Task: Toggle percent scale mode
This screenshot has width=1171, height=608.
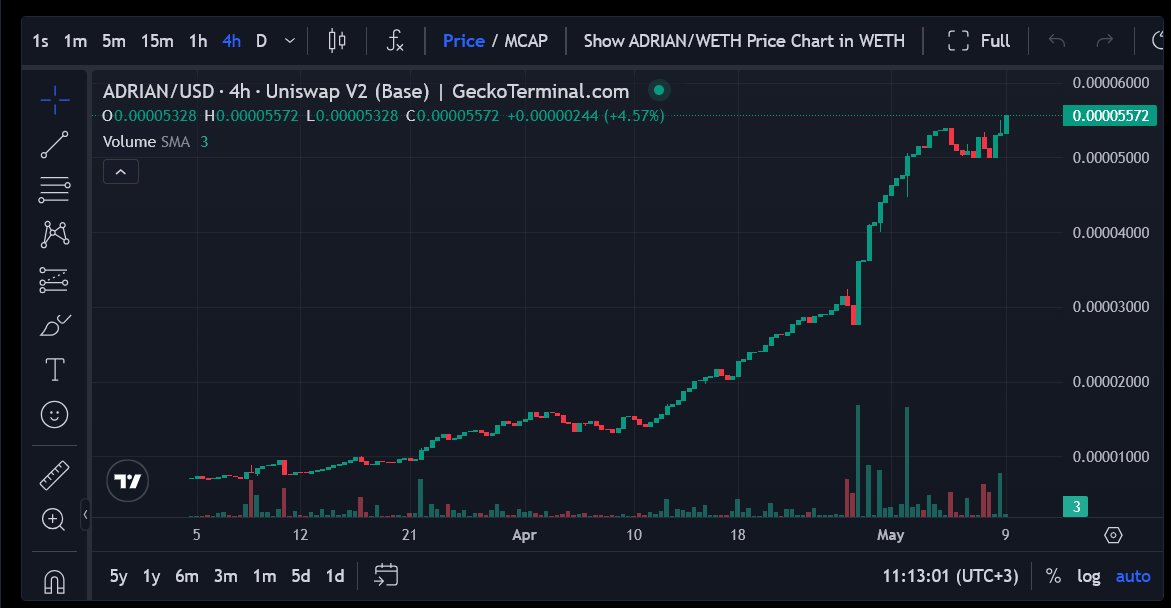Action: click(1053, 576)
